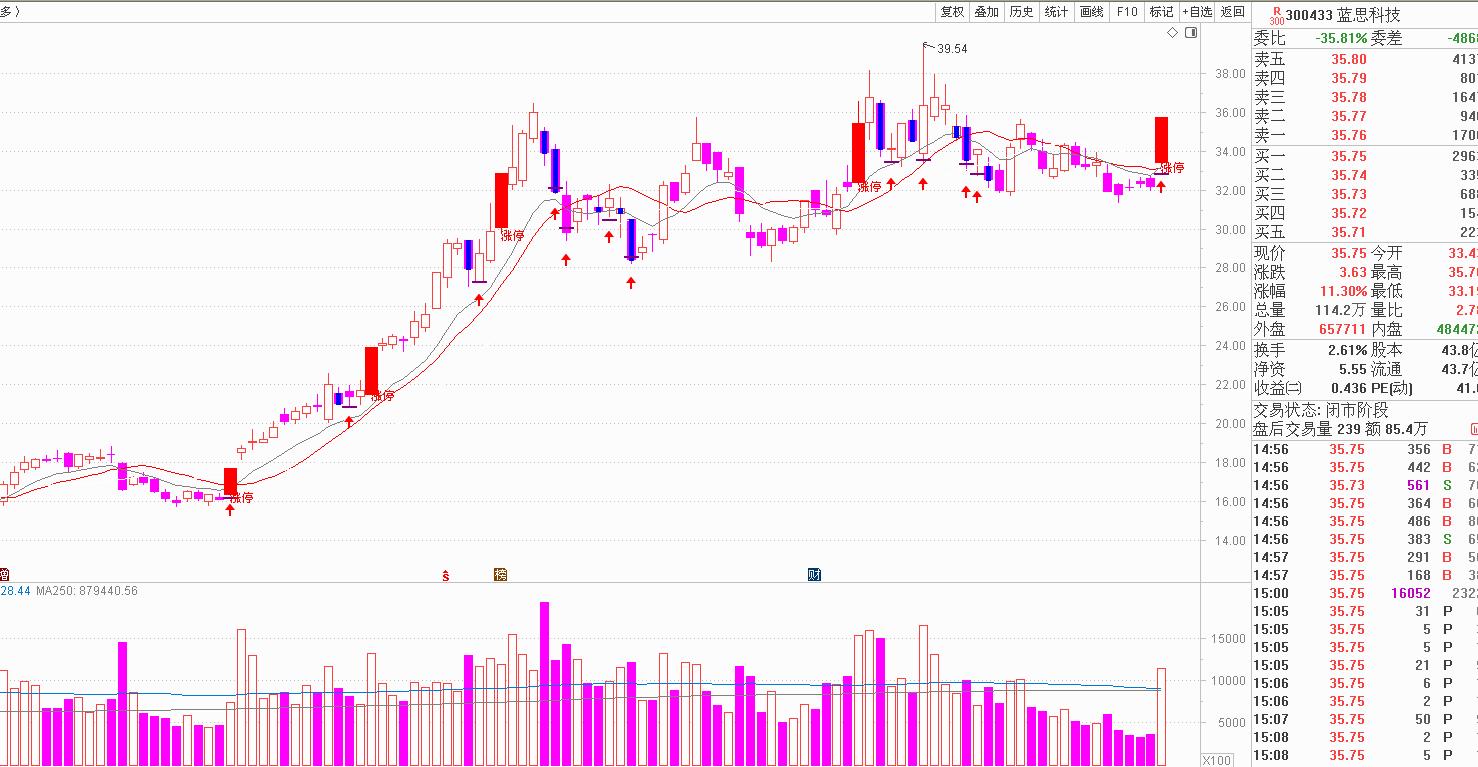
Task: Activate the 画线 drawing tool
Action: [1092, 12]
